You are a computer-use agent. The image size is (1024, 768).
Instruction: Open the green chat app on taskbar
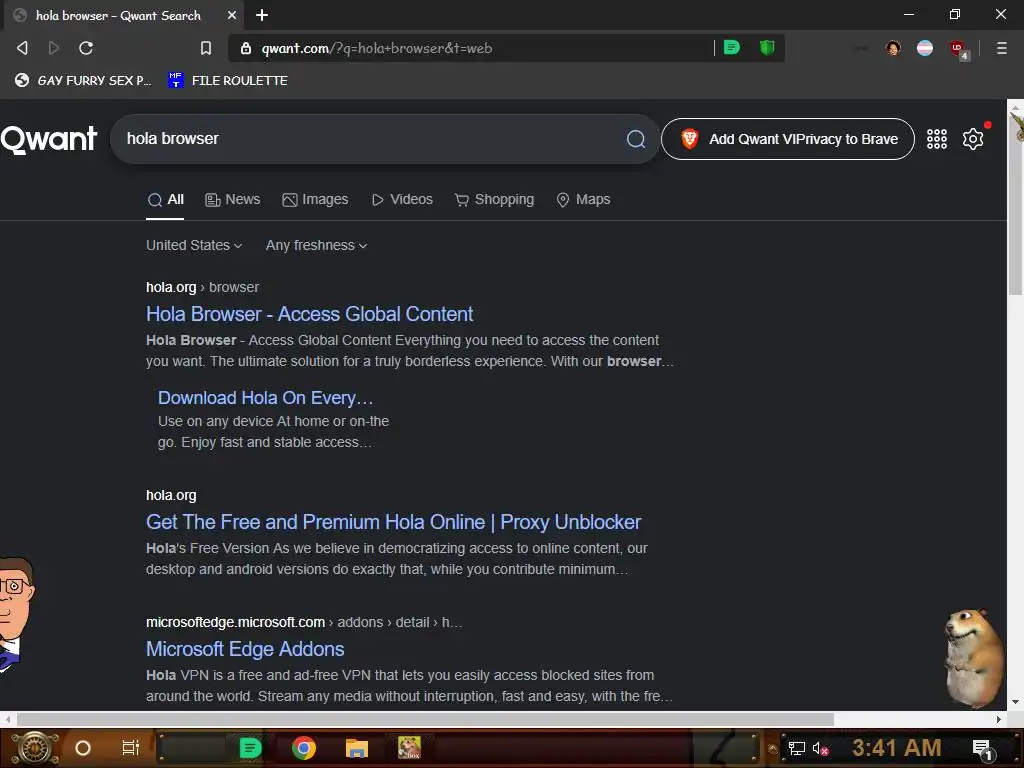[249, 748]
